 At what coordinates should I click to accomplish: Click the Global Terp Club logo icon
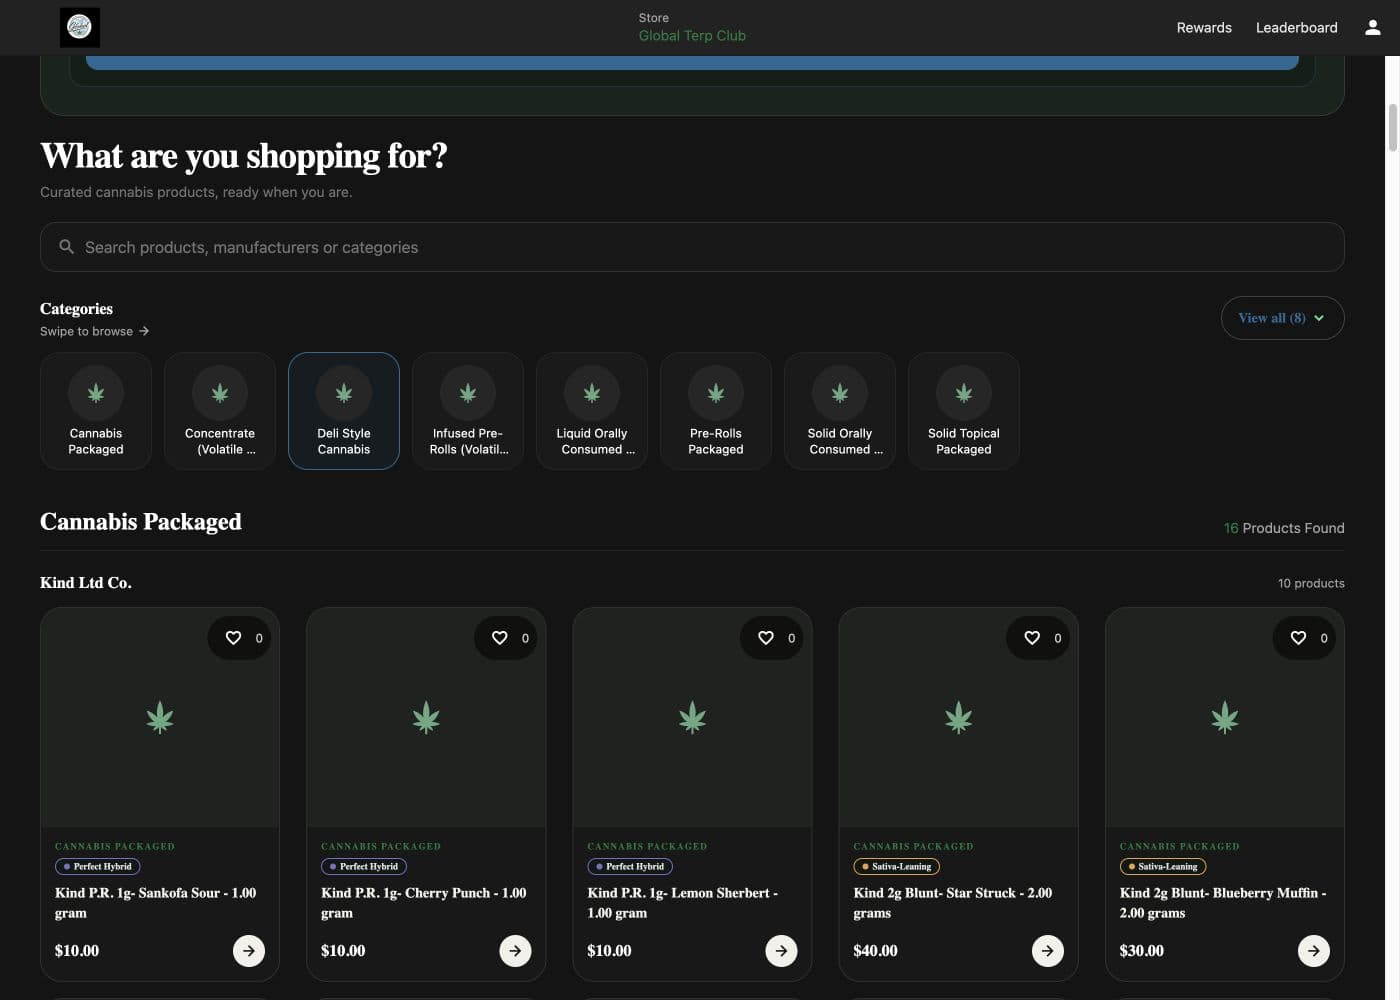pos(80,27)
